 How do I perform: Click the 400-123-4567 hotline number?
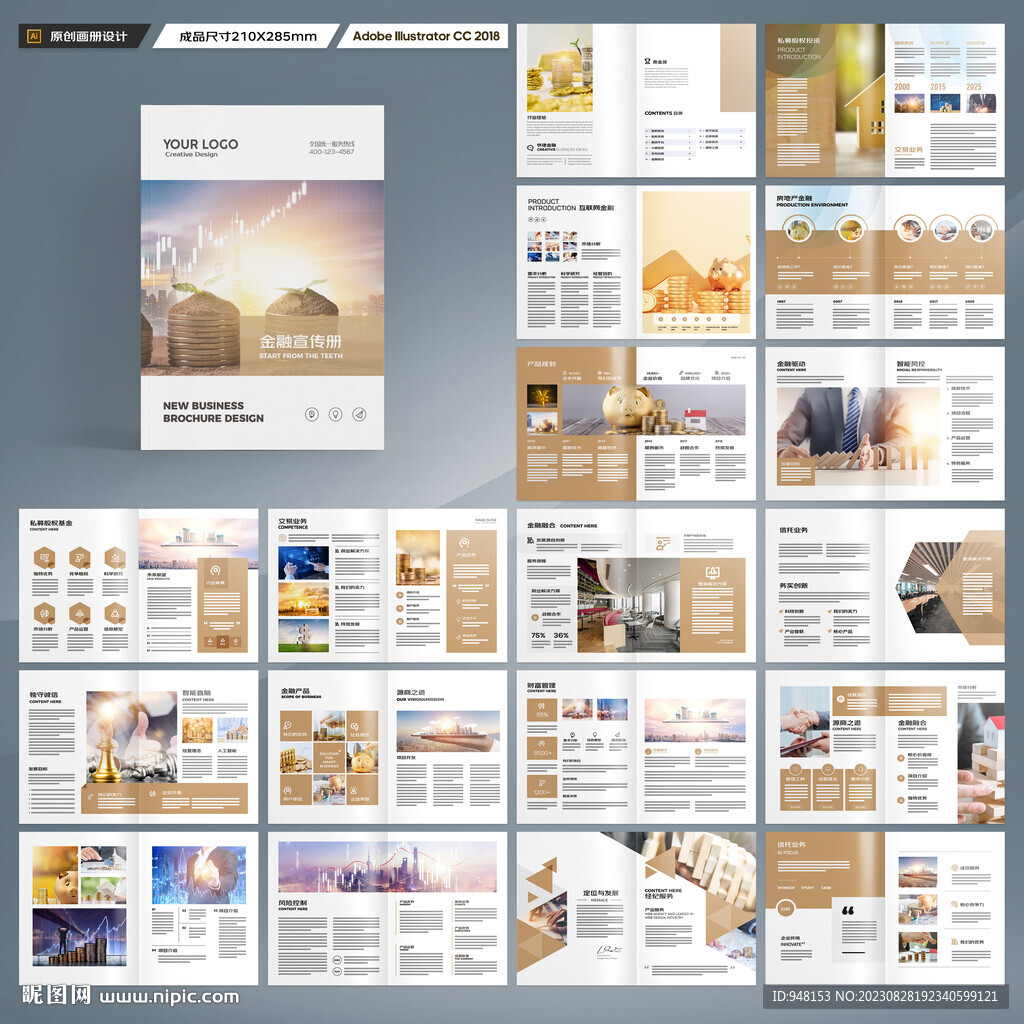(x=332, y=152)
